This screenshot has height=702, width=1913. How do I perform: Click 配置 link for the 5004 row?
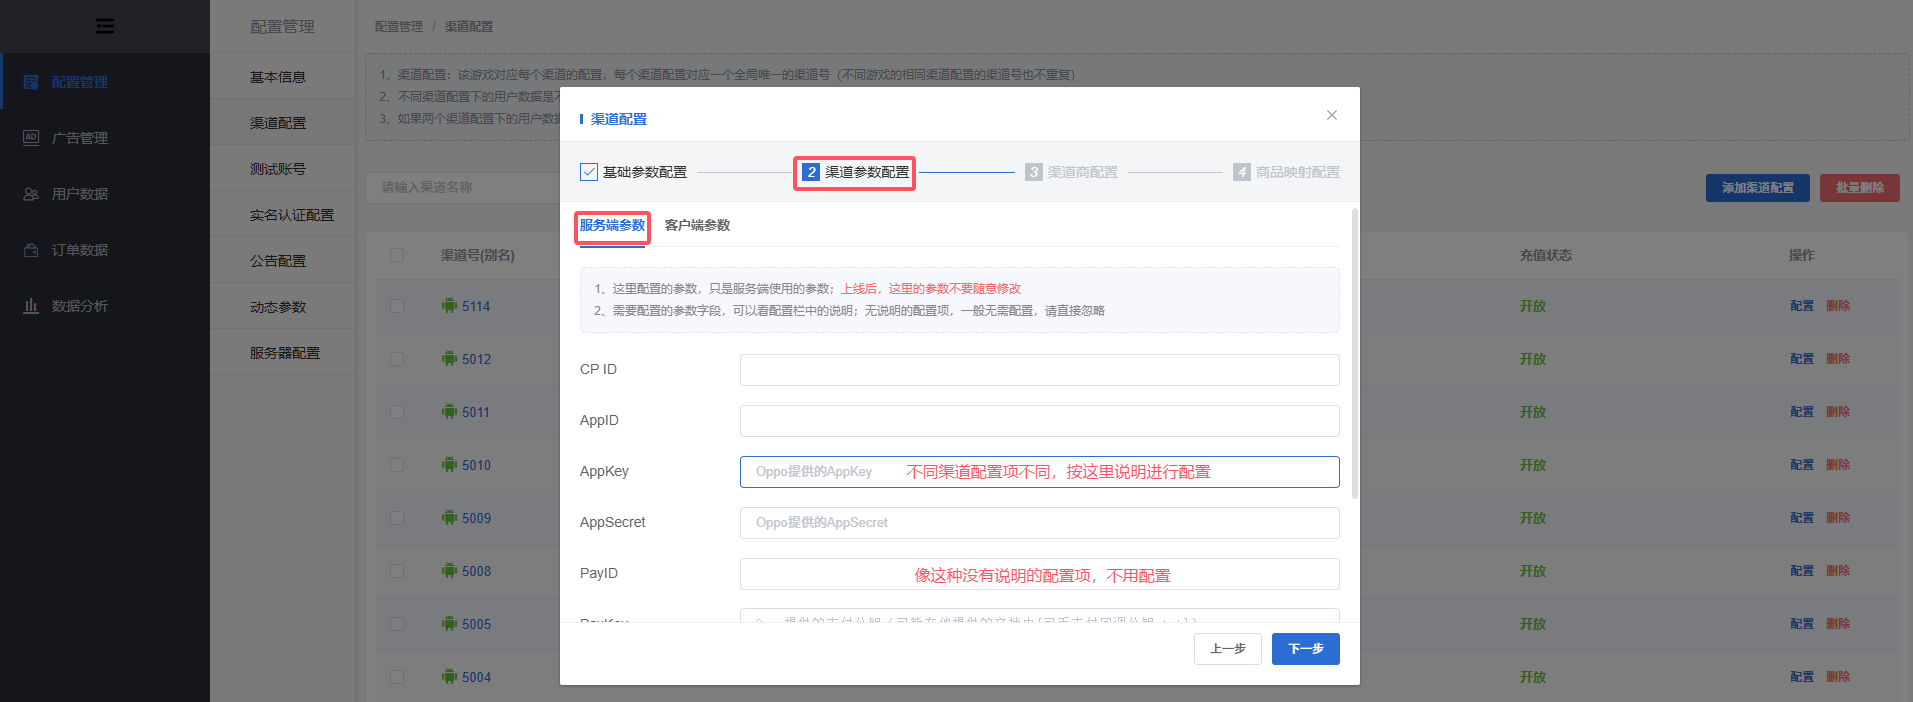[1802, 677]
